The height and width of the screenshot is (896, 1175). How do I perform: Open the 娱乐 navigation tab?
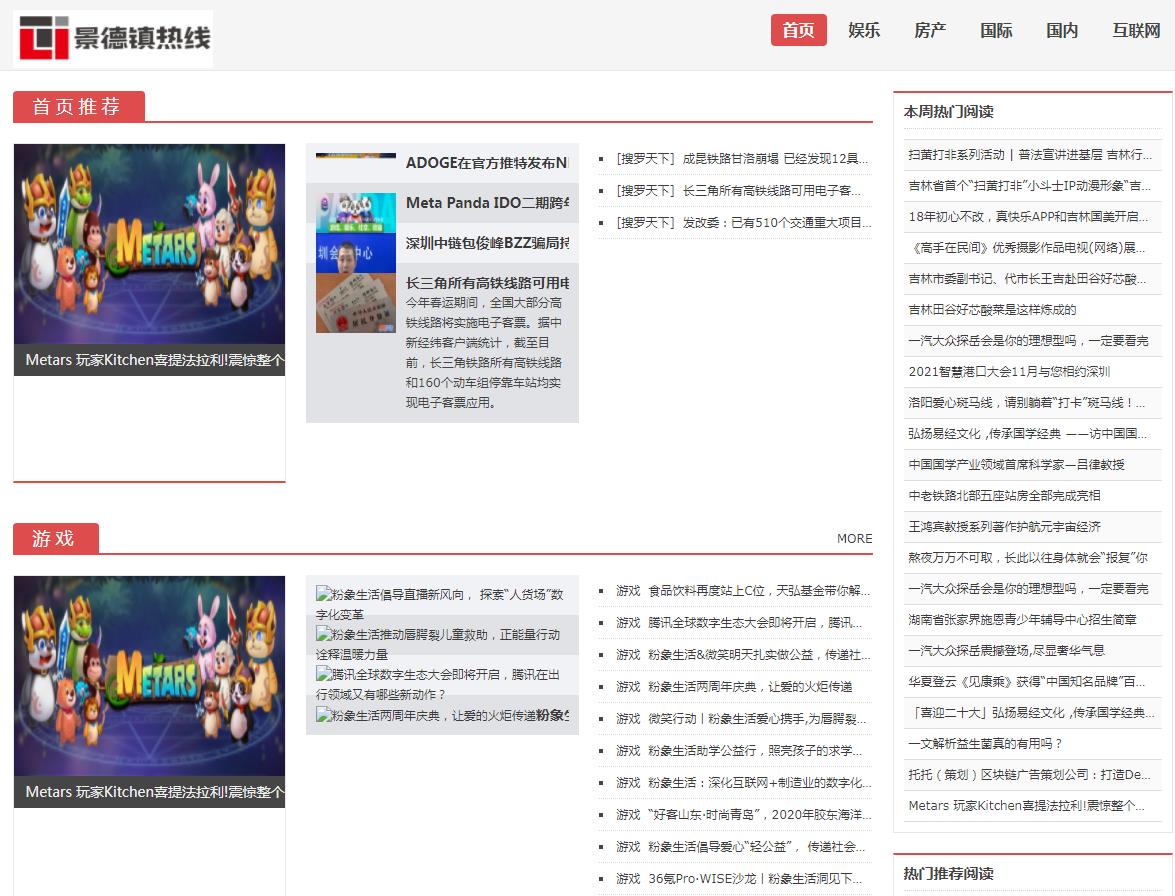click(864, 31)
